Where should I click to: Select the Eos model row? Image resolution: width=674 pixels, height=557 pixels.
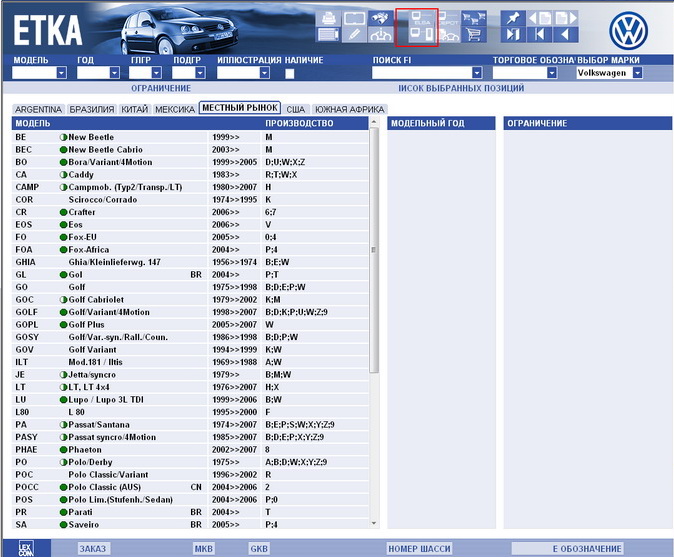pyautogui.click(x=190, y=224)
